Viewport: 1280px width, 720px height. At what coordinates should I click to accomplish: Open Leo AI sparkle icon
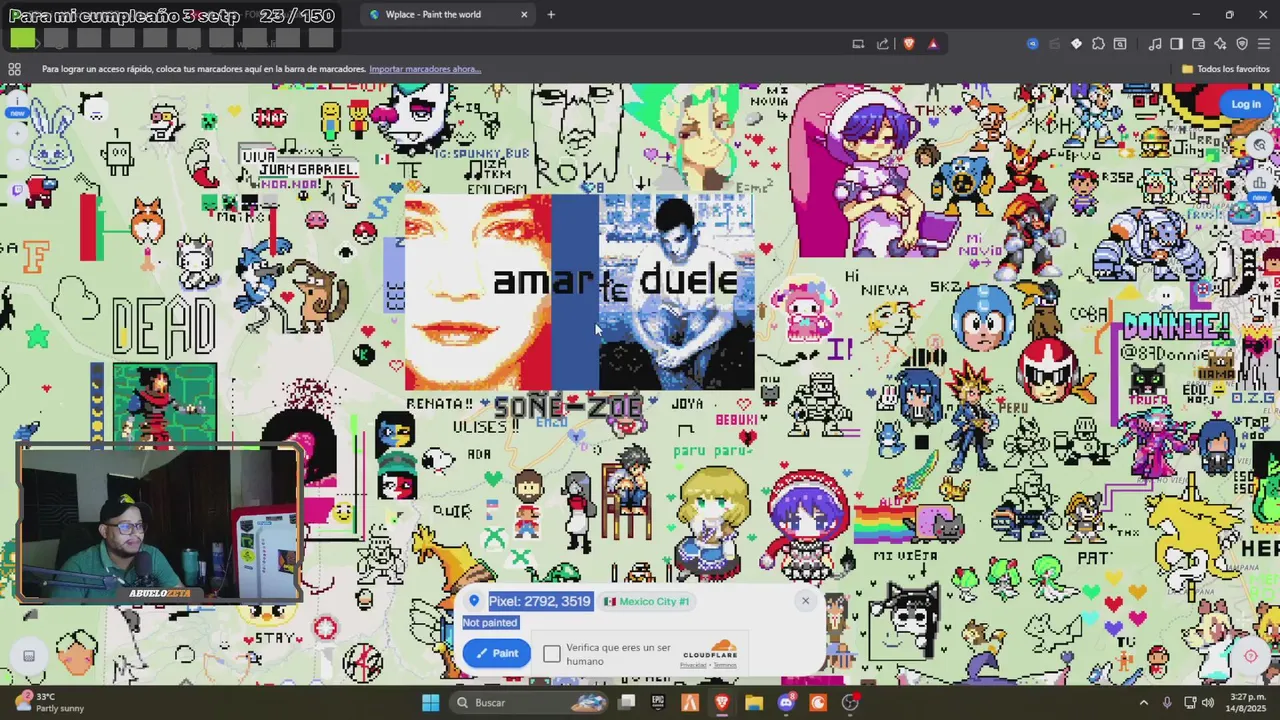click(1220, 44)
